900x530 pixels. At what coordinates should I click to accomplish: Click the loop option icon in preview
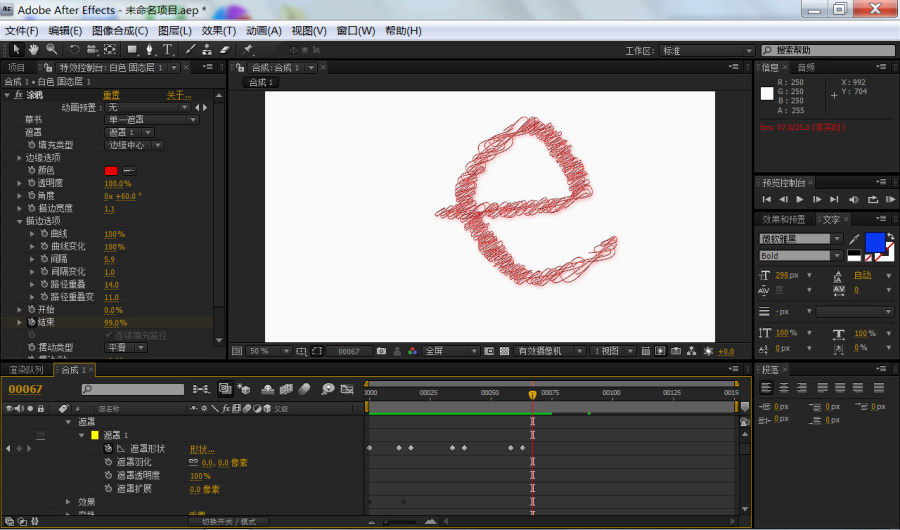click(x=872, y=199)
